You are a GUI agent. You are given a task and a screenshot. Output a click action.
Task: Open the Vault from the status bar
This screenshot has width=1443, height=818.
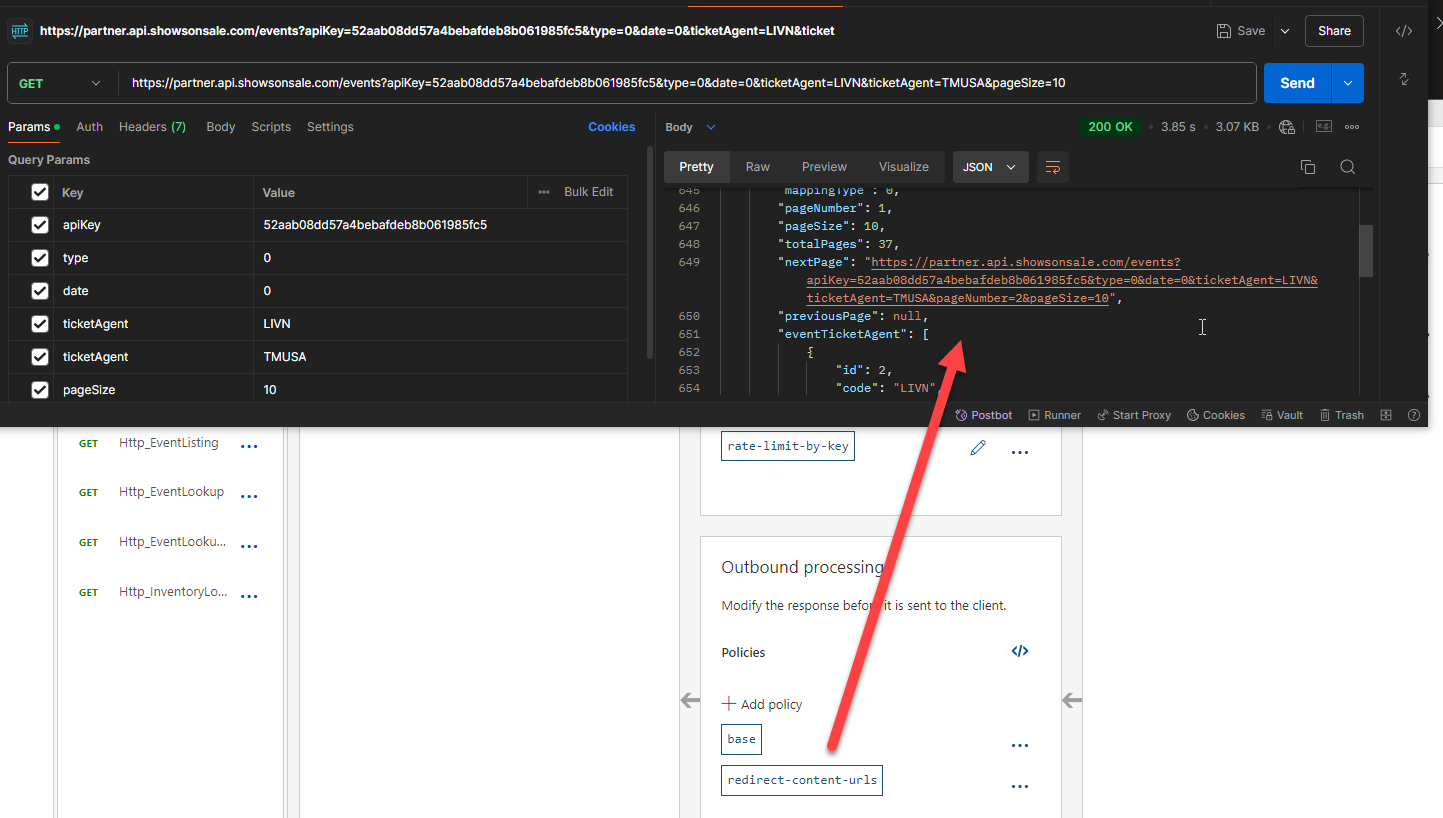click(1282, 415)
